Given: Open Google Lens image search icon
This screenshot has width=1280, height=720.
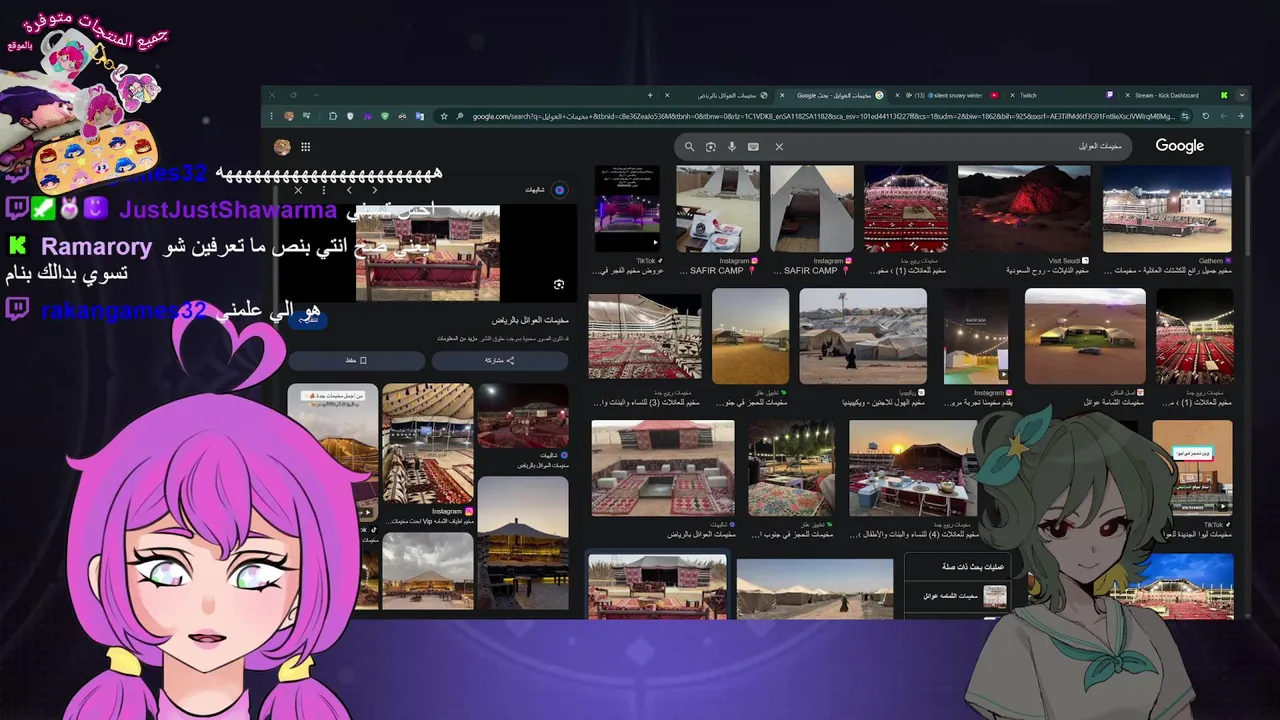Looking at the screenshot, I should [x=711, y=147].
